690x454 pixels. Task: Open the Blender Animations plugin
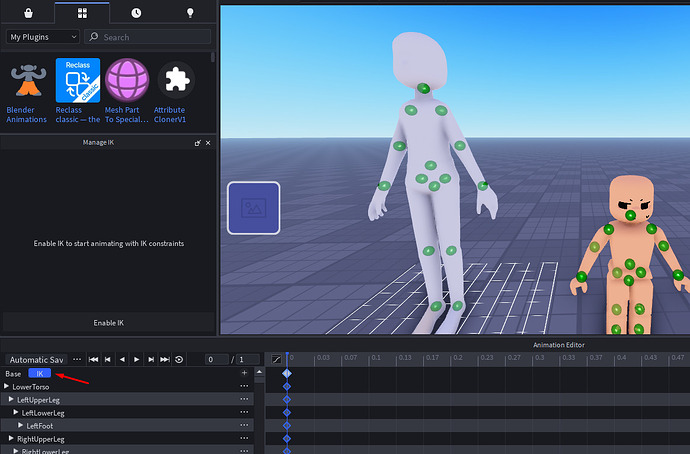26,78
